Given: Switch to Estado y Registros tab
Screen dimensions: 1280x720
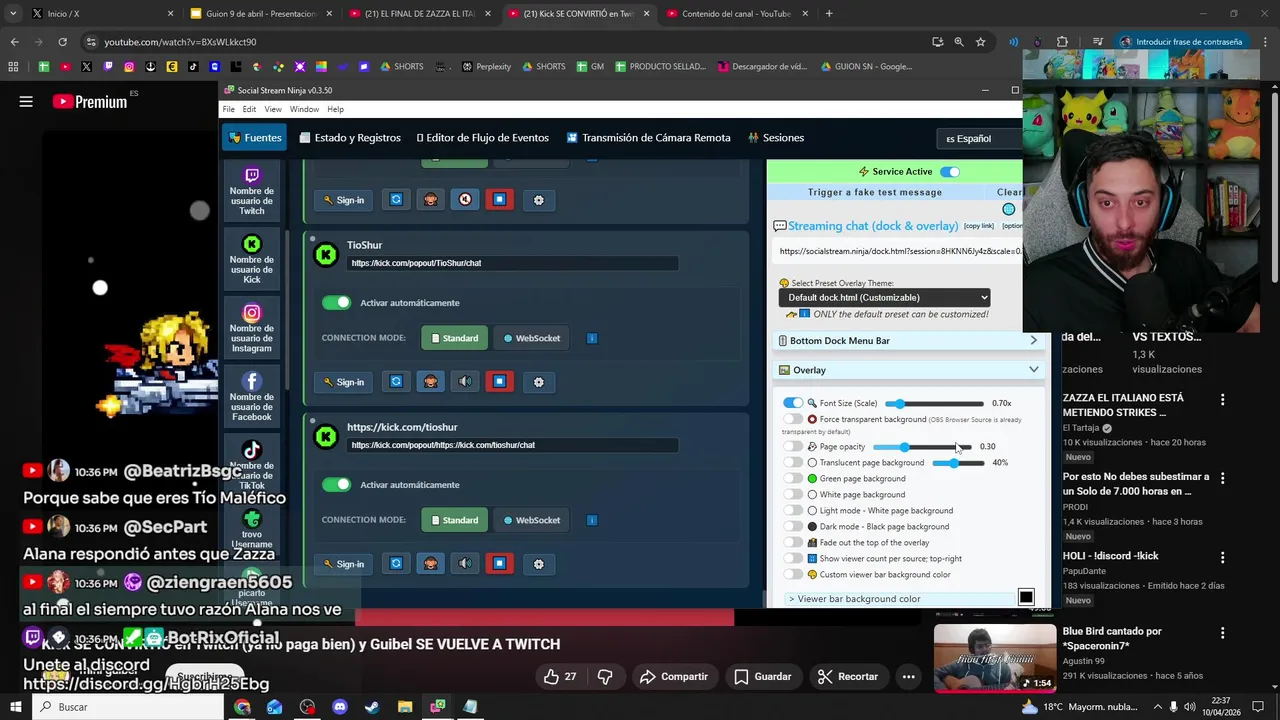Looking at the screenshot, I should pyautogui.click(x=349, y=138).
